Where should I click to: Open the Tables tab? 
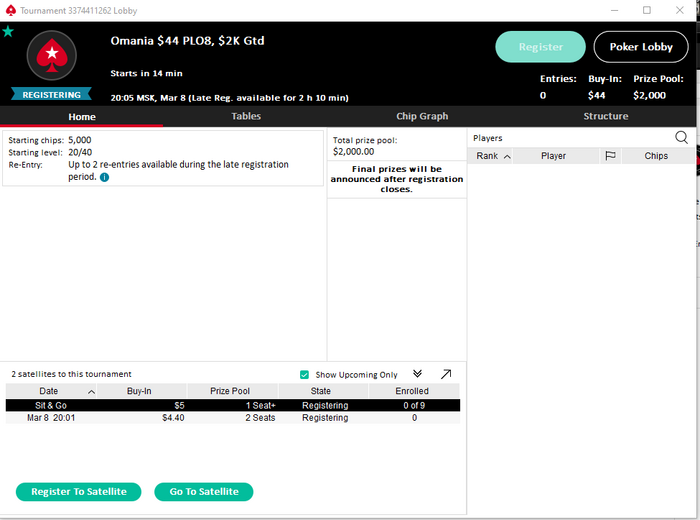point(246,116)
